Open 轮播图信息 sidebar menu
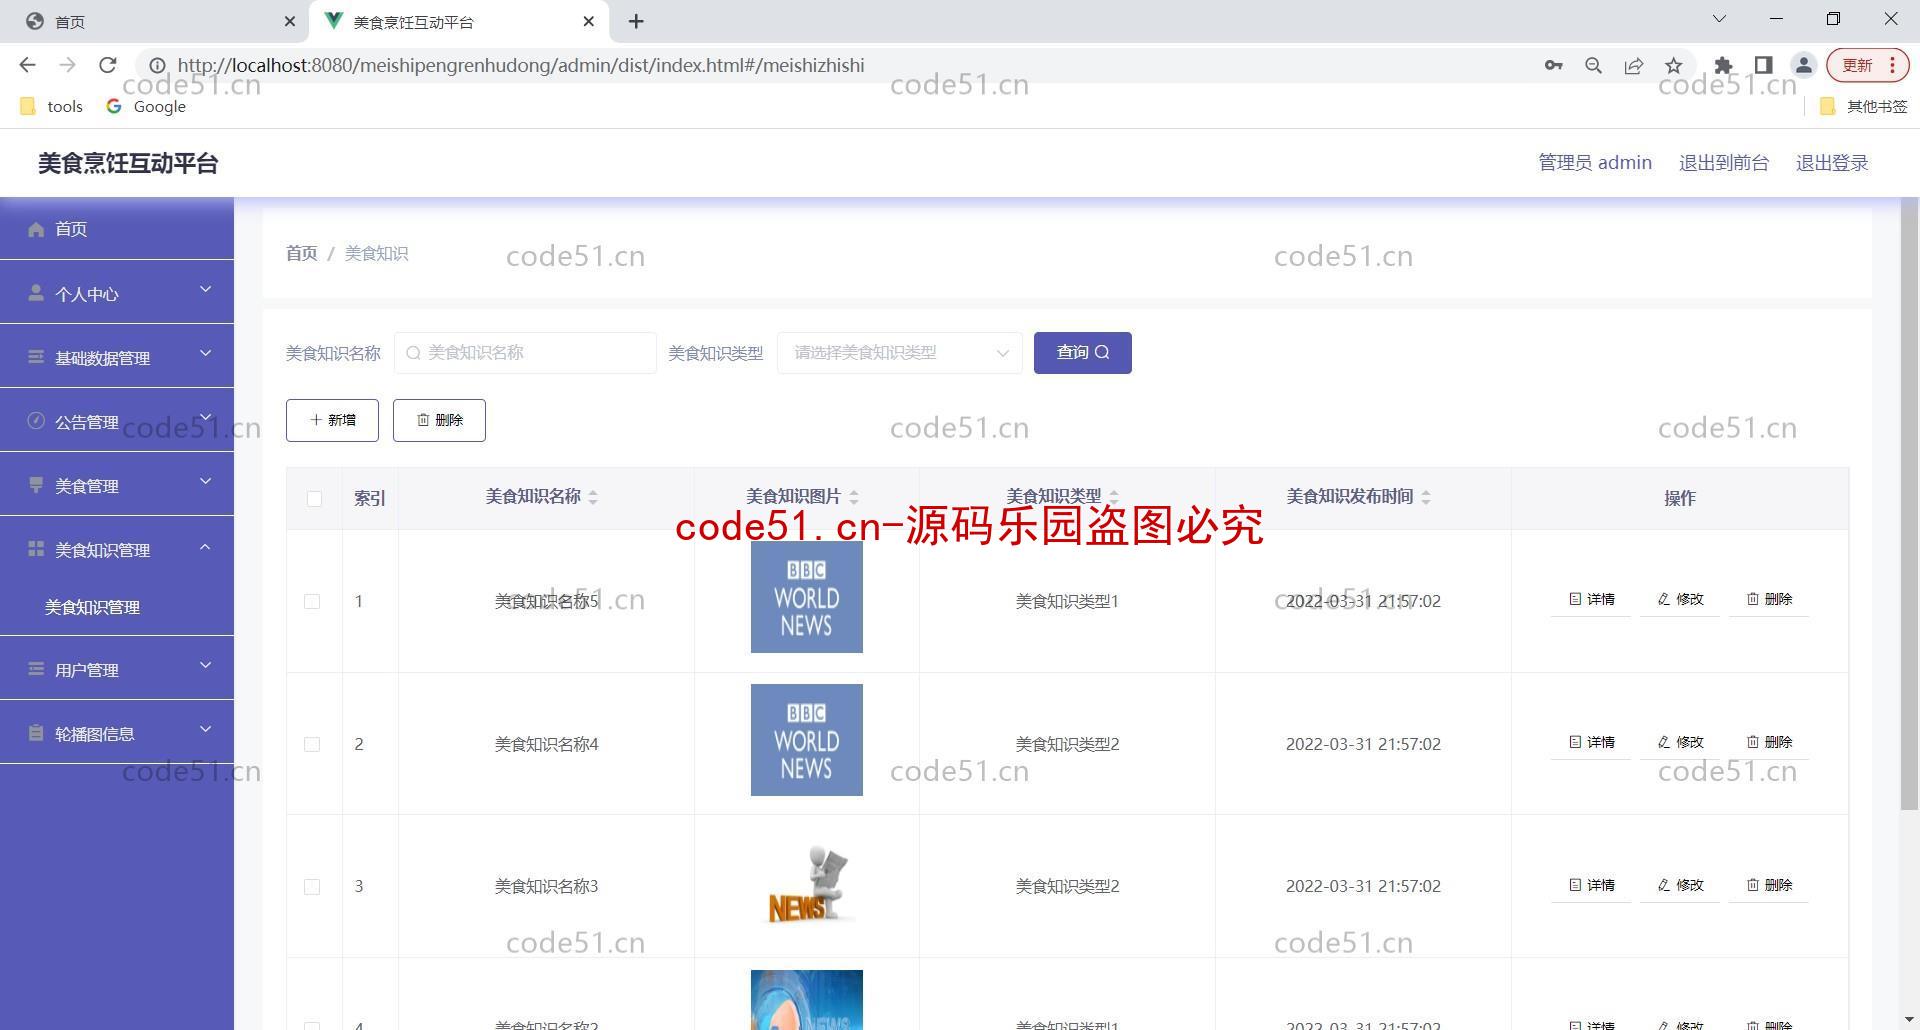 (x=117, y=733)
